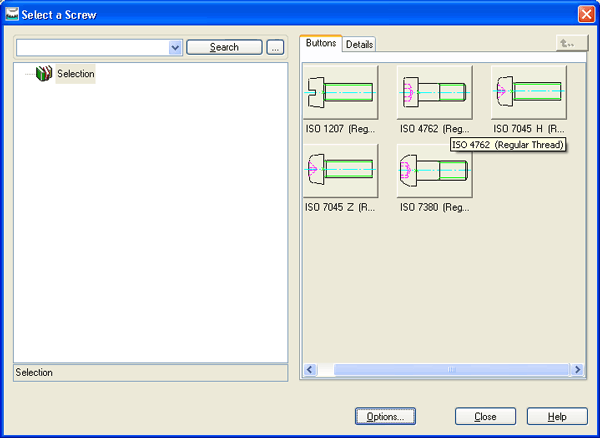This screenshot has width=600, height=438.
Task: Click the search text field
Action: pyautogui.click(x=92, y=47)
